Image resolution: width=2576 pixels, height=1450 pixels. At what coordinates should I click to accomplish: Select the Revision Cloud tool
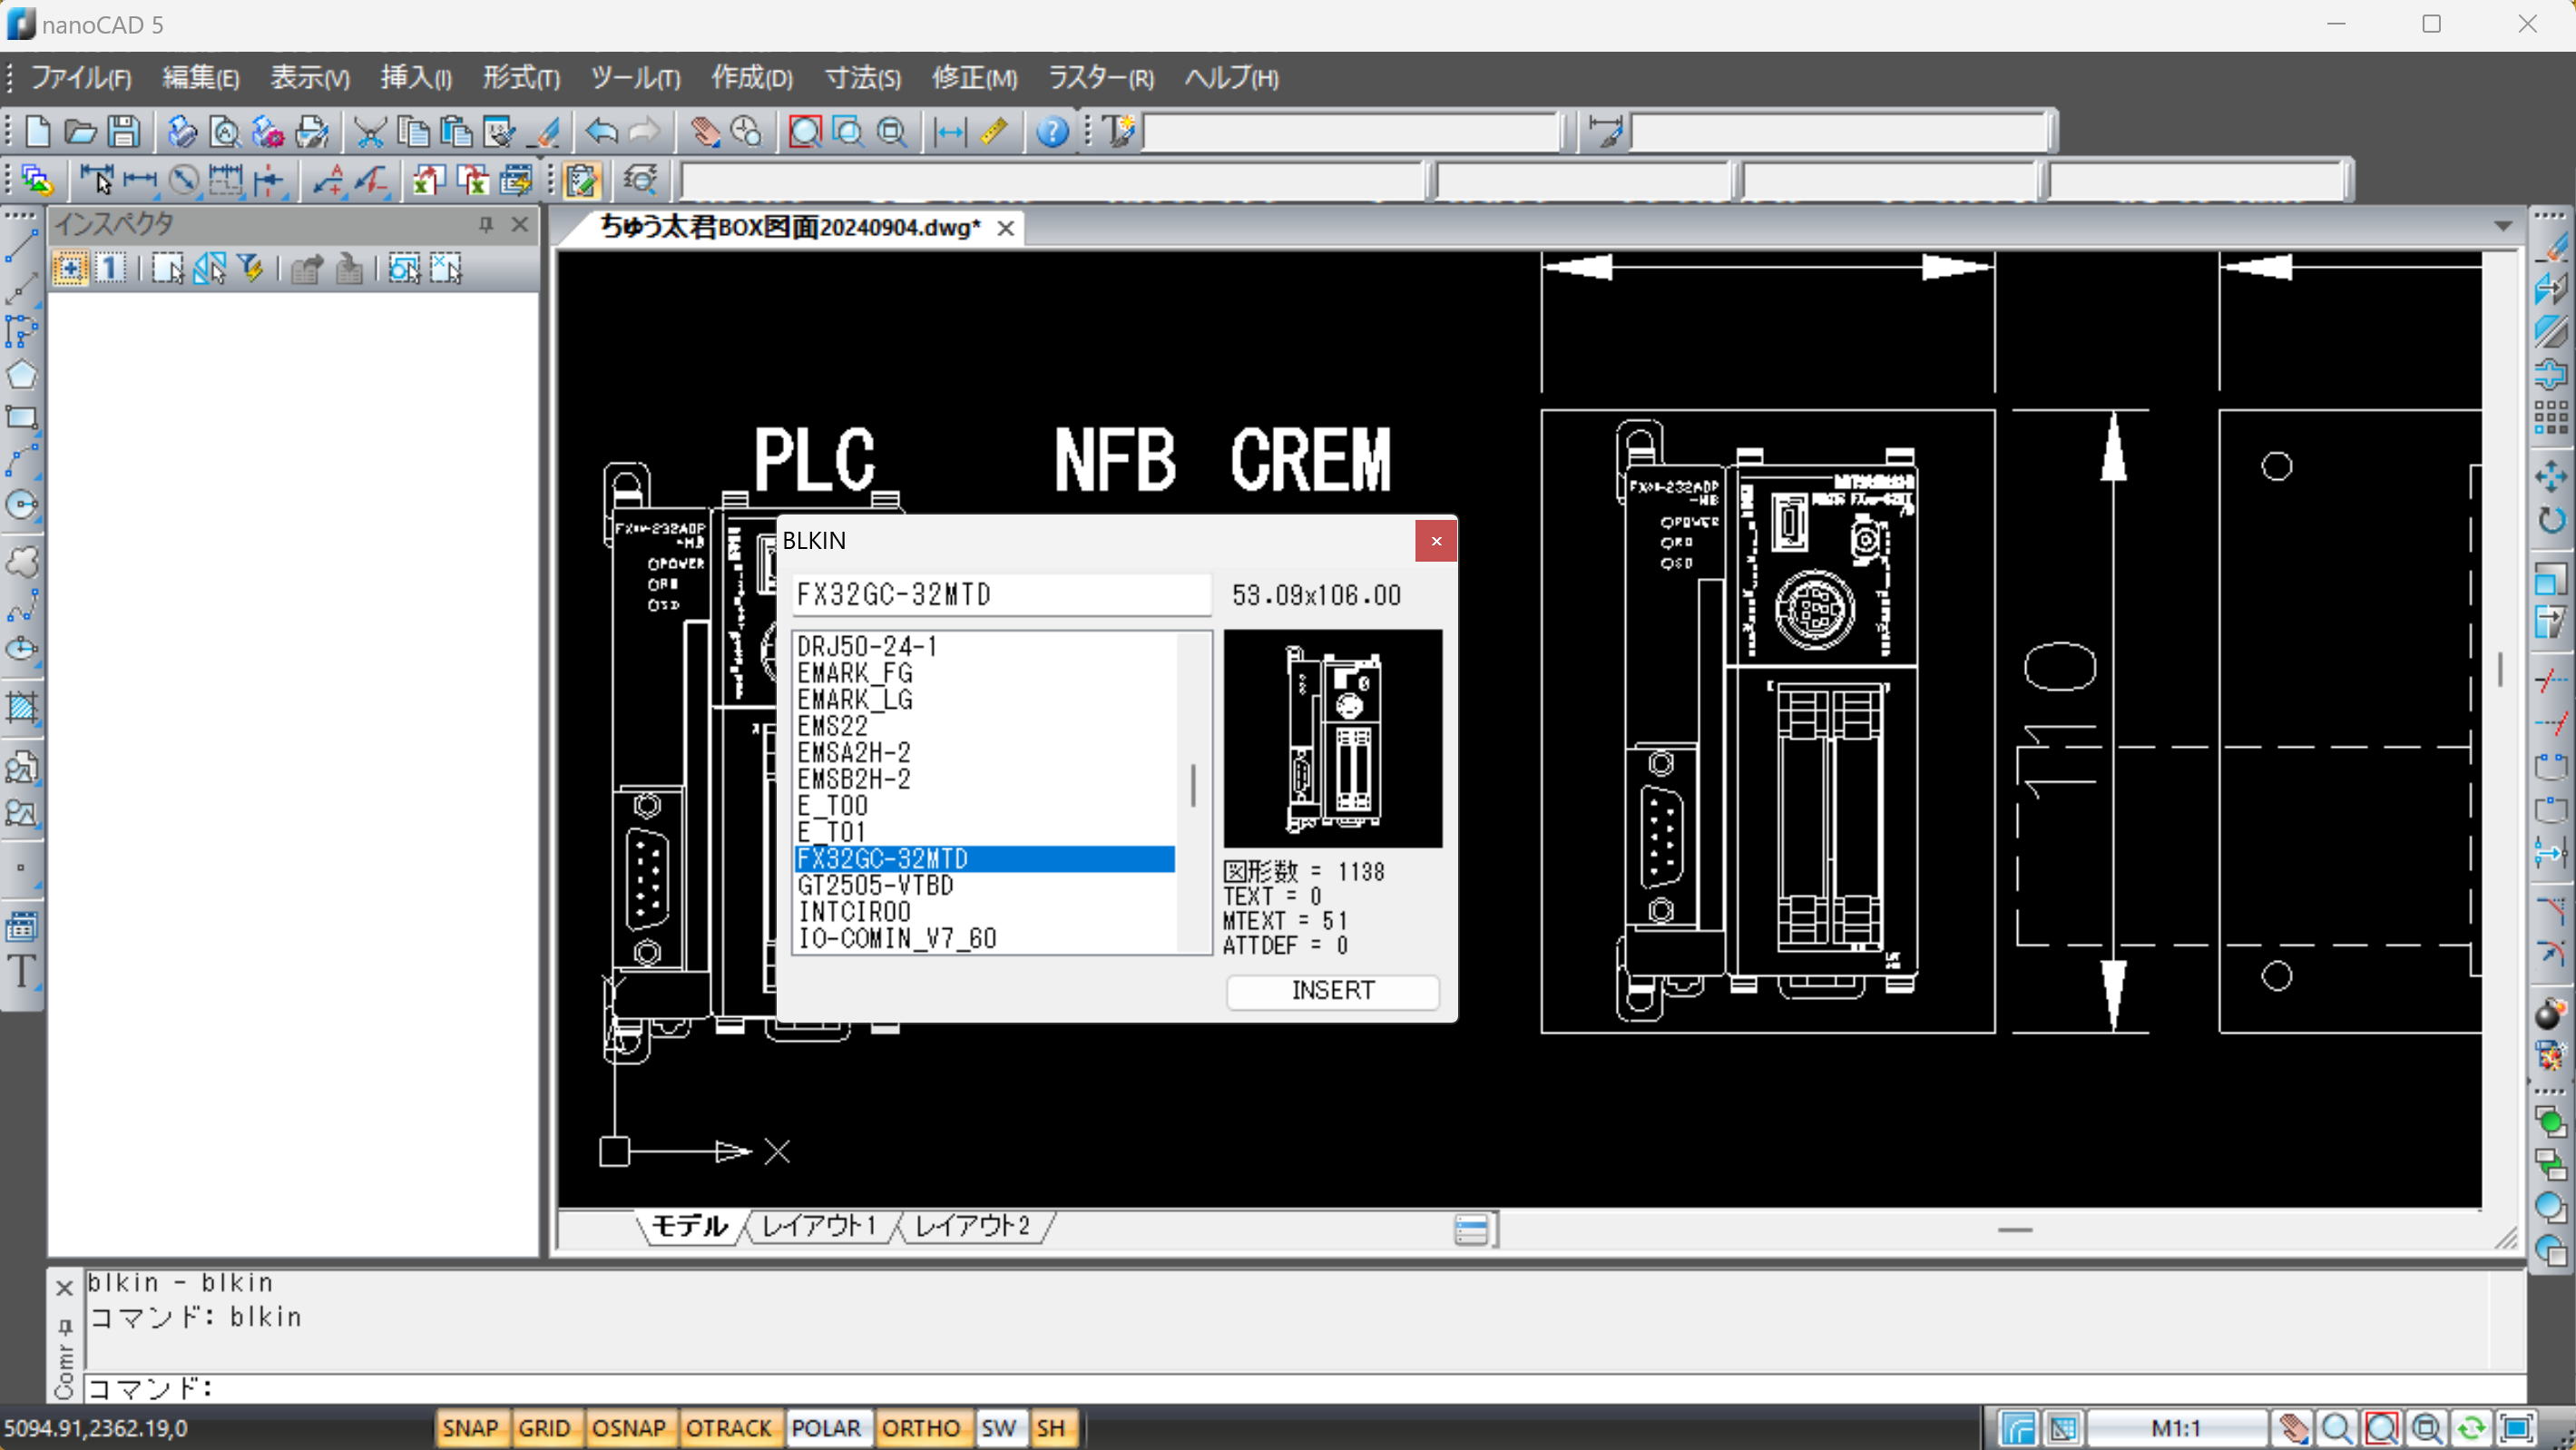click(x=21, y=562)
